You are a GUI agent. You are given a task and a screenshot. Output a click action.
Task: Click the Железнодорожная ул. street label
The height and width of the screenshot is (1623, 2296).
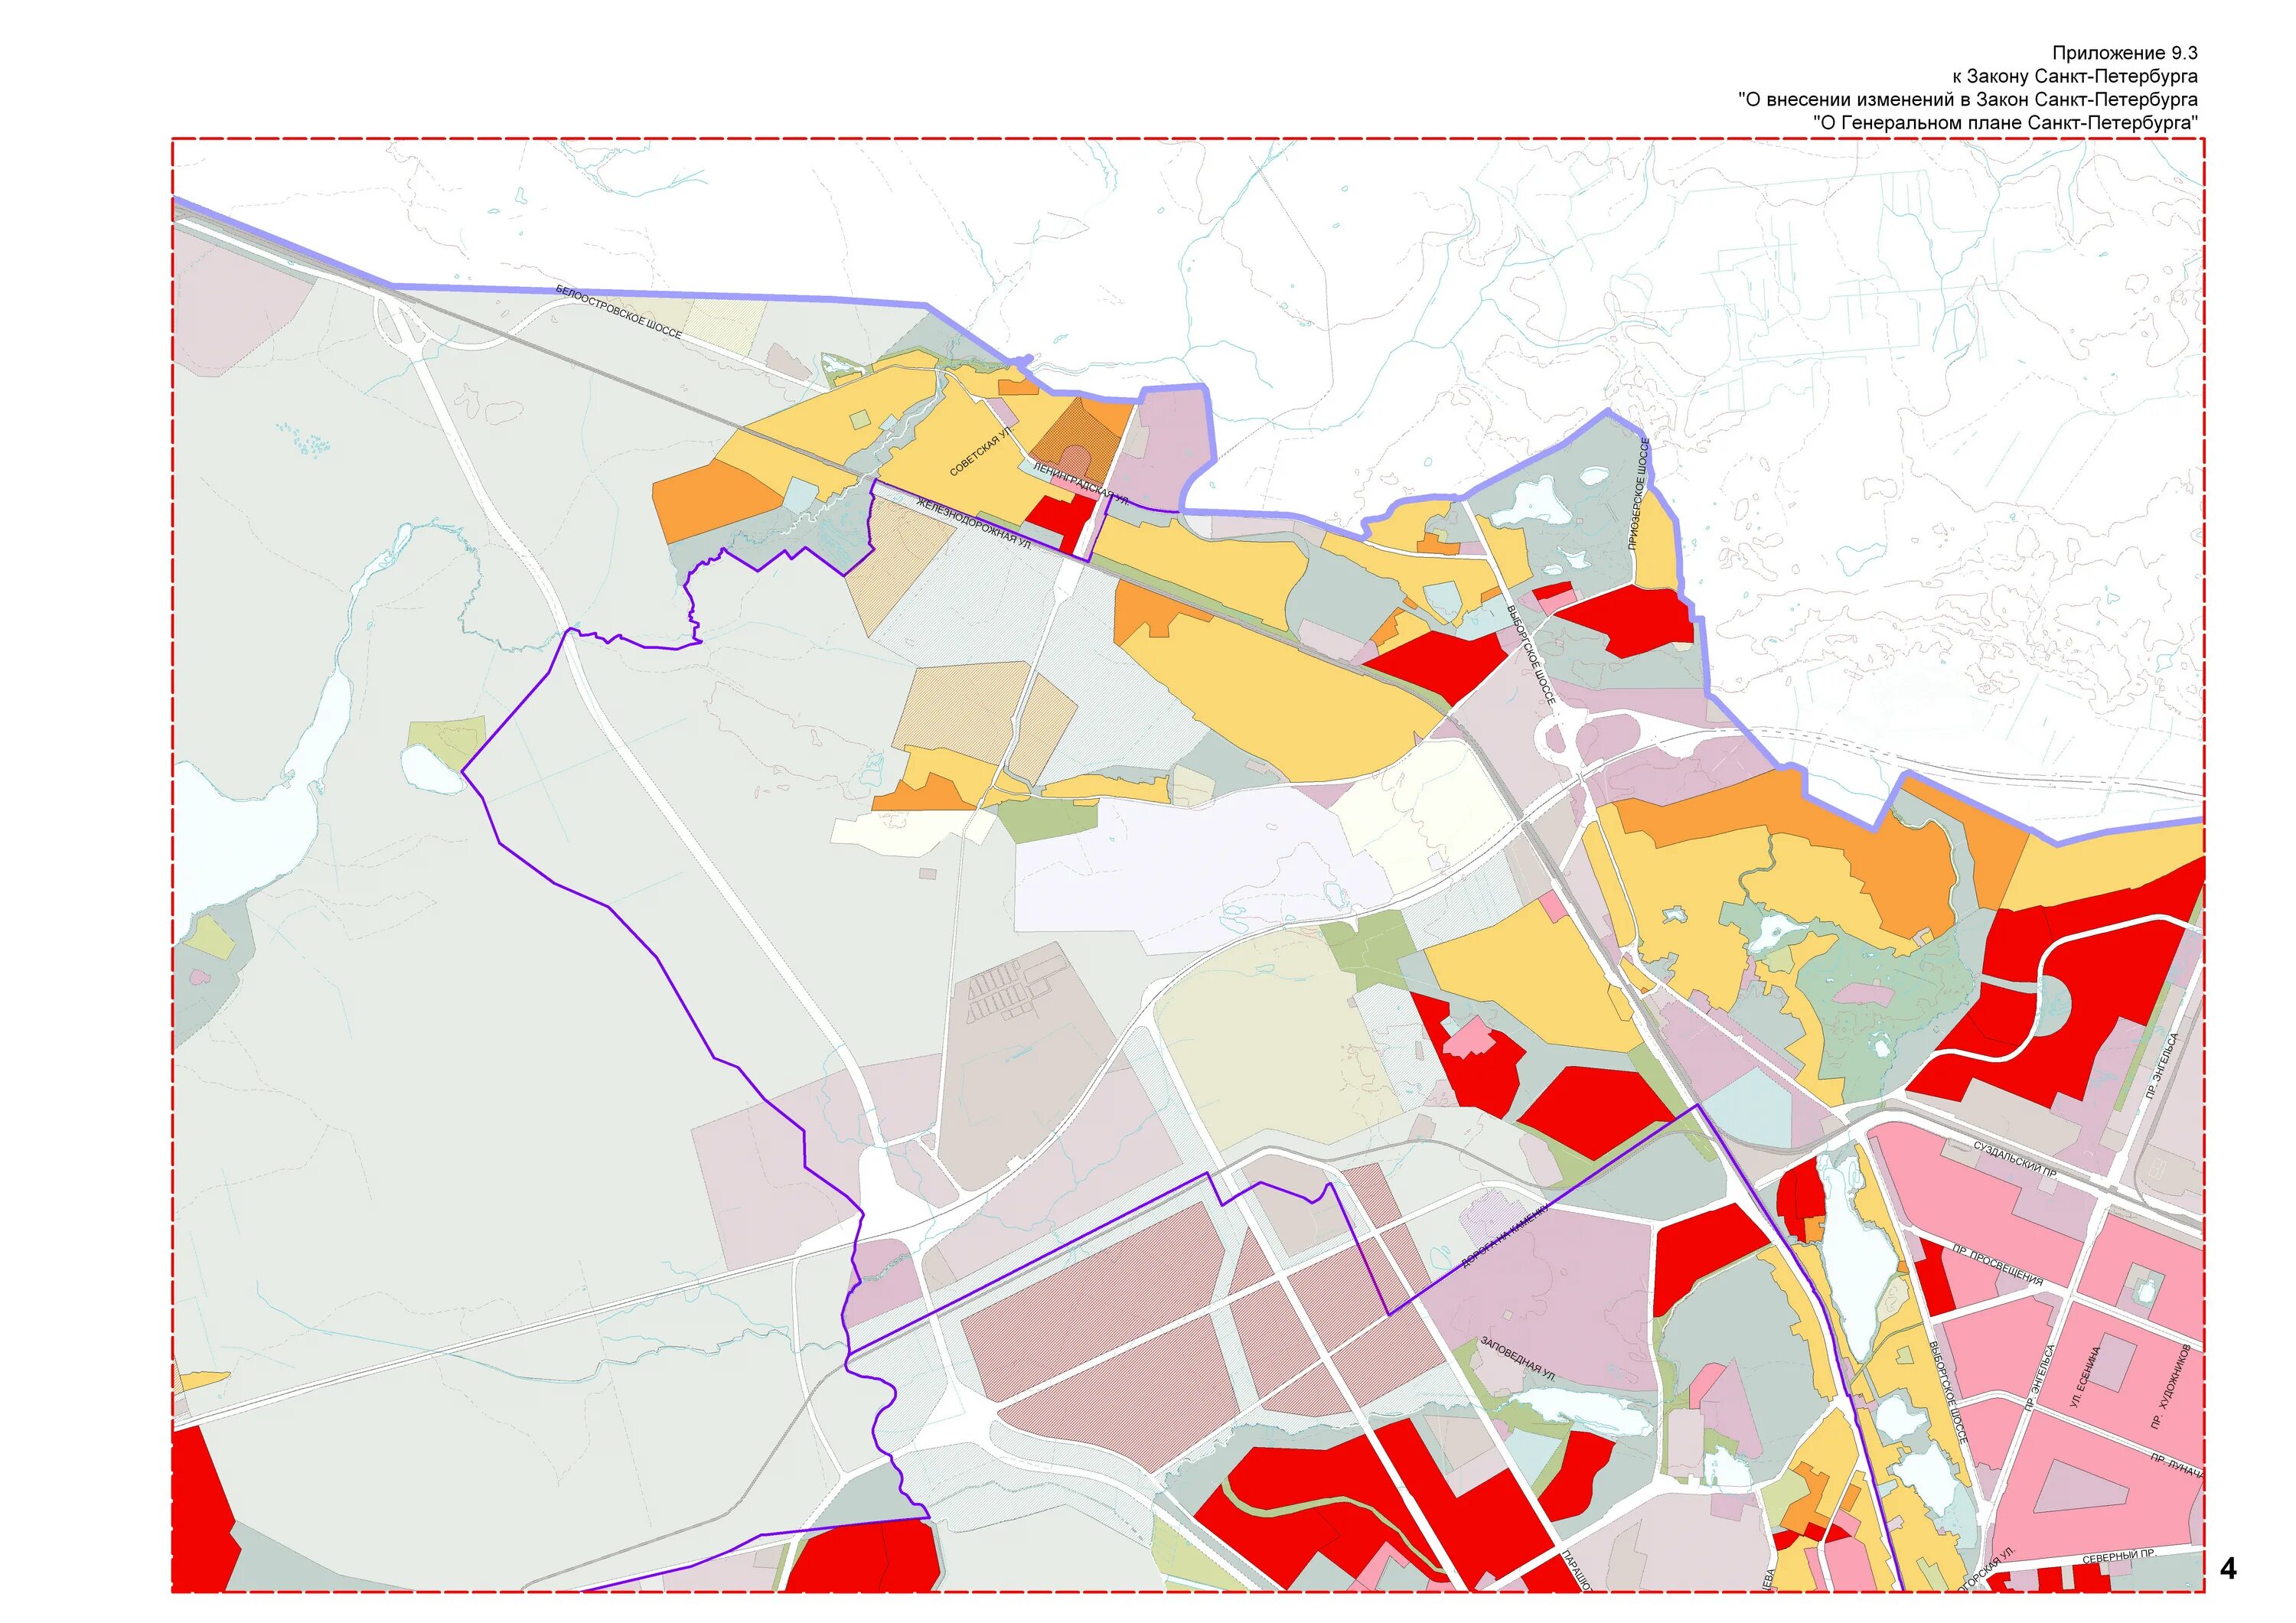[x=973, y=524]
